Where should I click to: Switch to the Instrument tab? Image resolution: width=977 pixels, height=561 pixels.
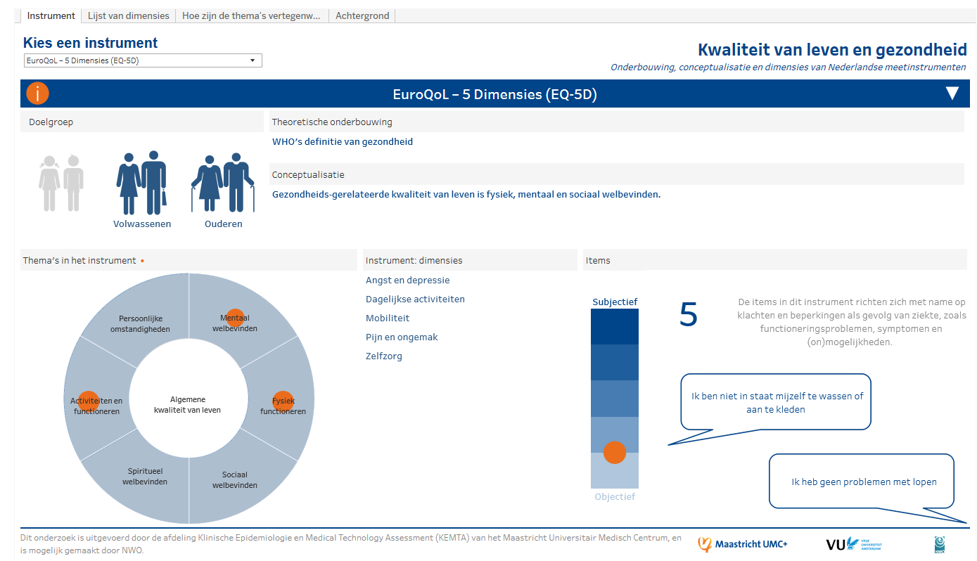(x=51, y=16)
